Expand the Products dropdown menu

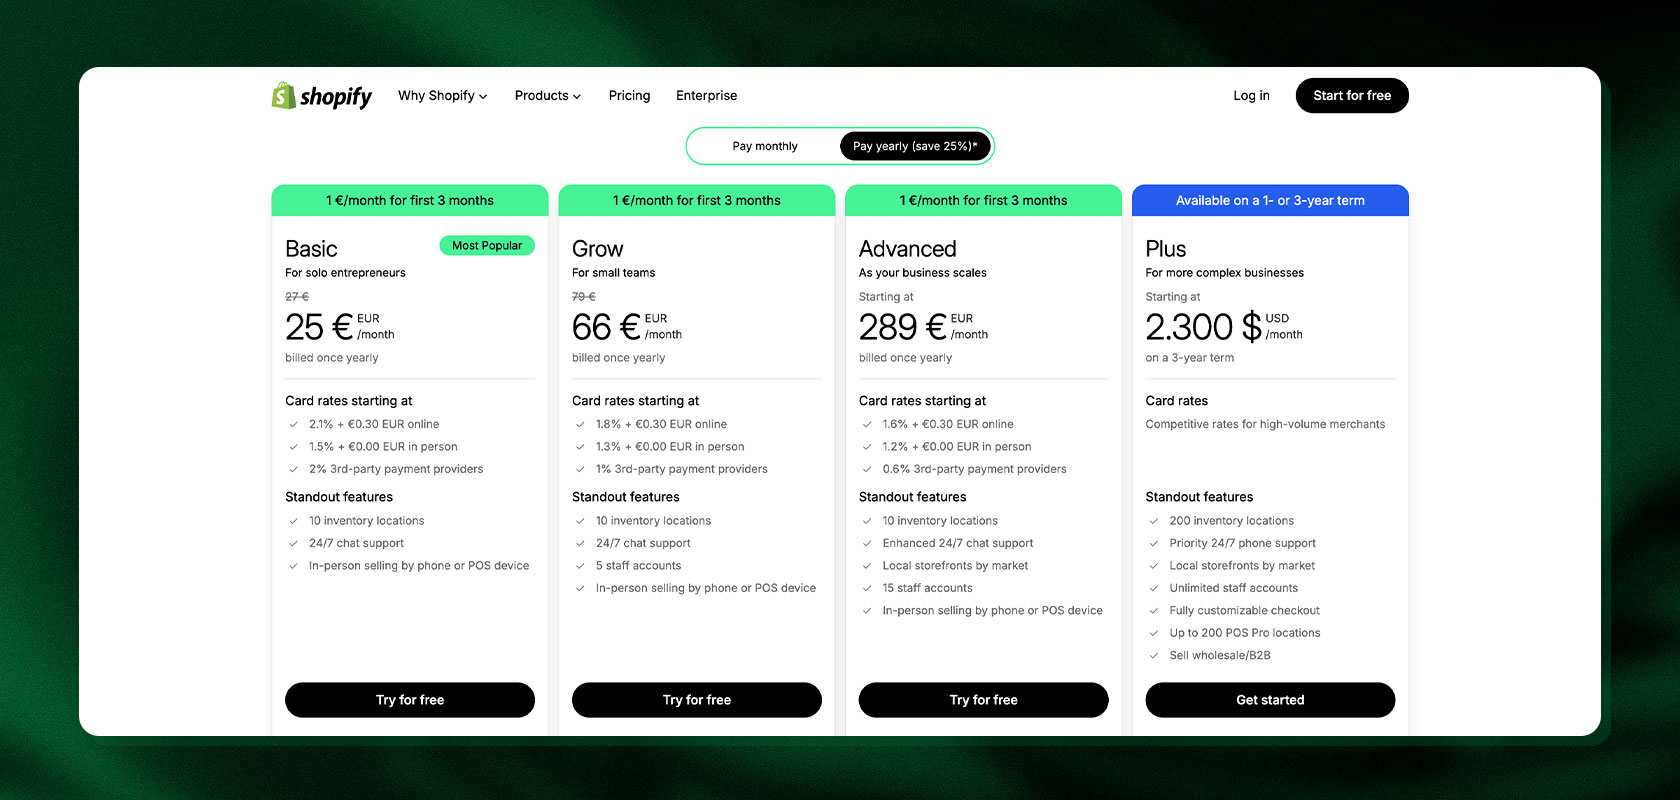[x=541, y=95]
